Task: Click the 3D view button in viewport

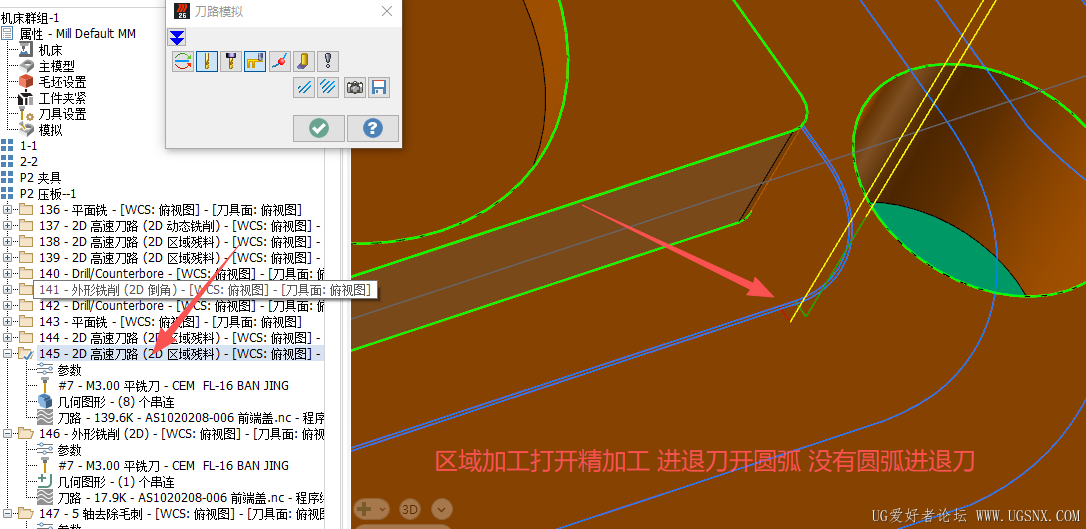Action: [x=410, y=510]
